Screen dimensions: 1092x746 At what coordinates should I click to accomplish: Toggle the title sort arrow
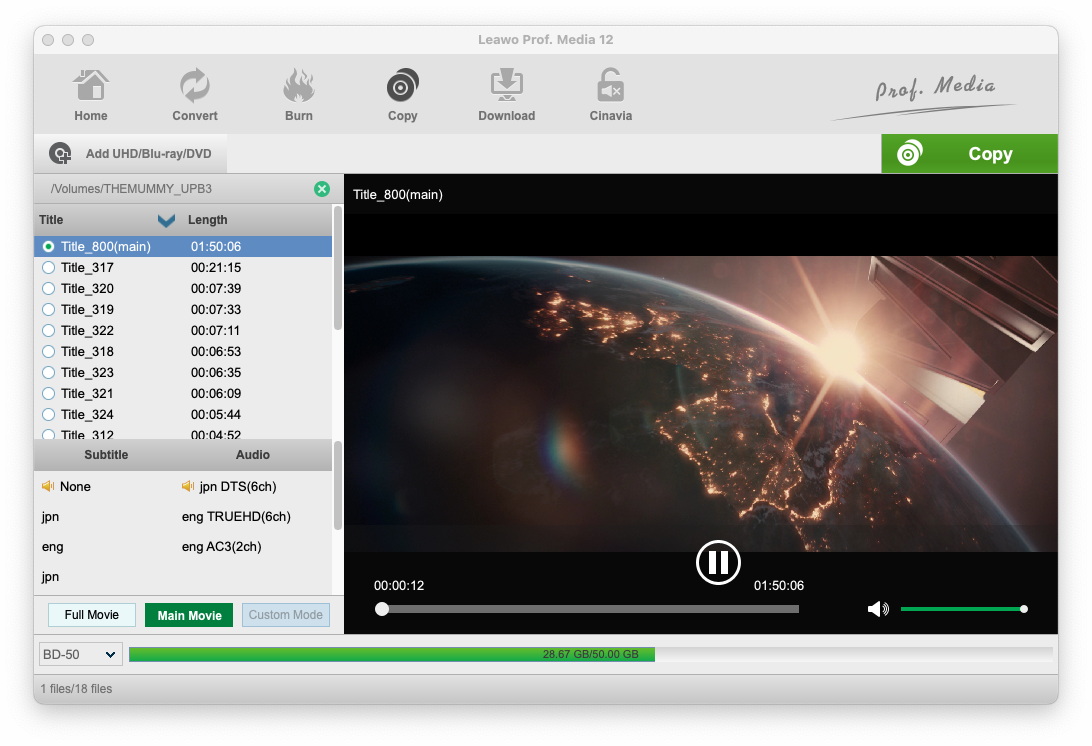166,221
